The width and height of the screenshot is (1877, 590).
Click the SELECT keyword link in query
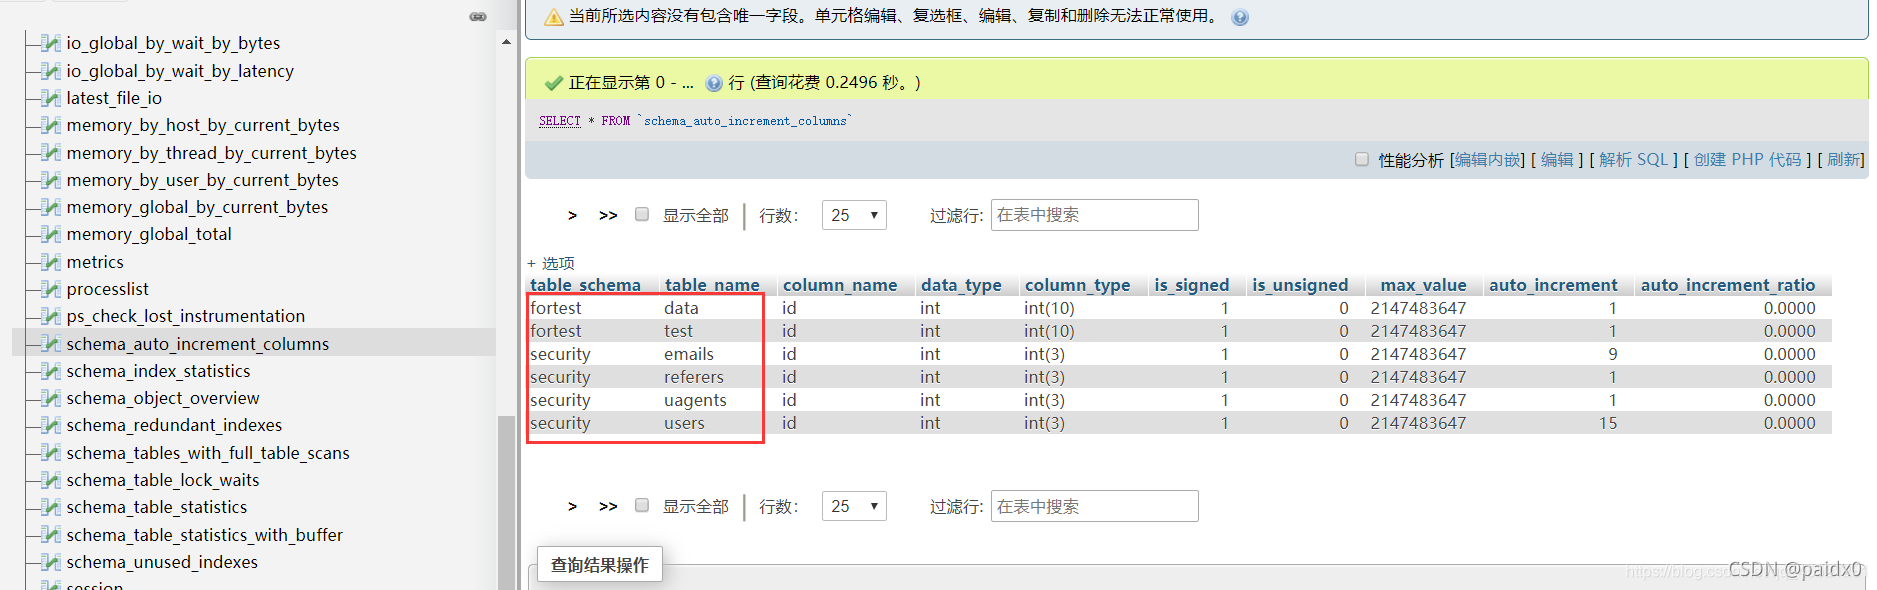(560, 121)
